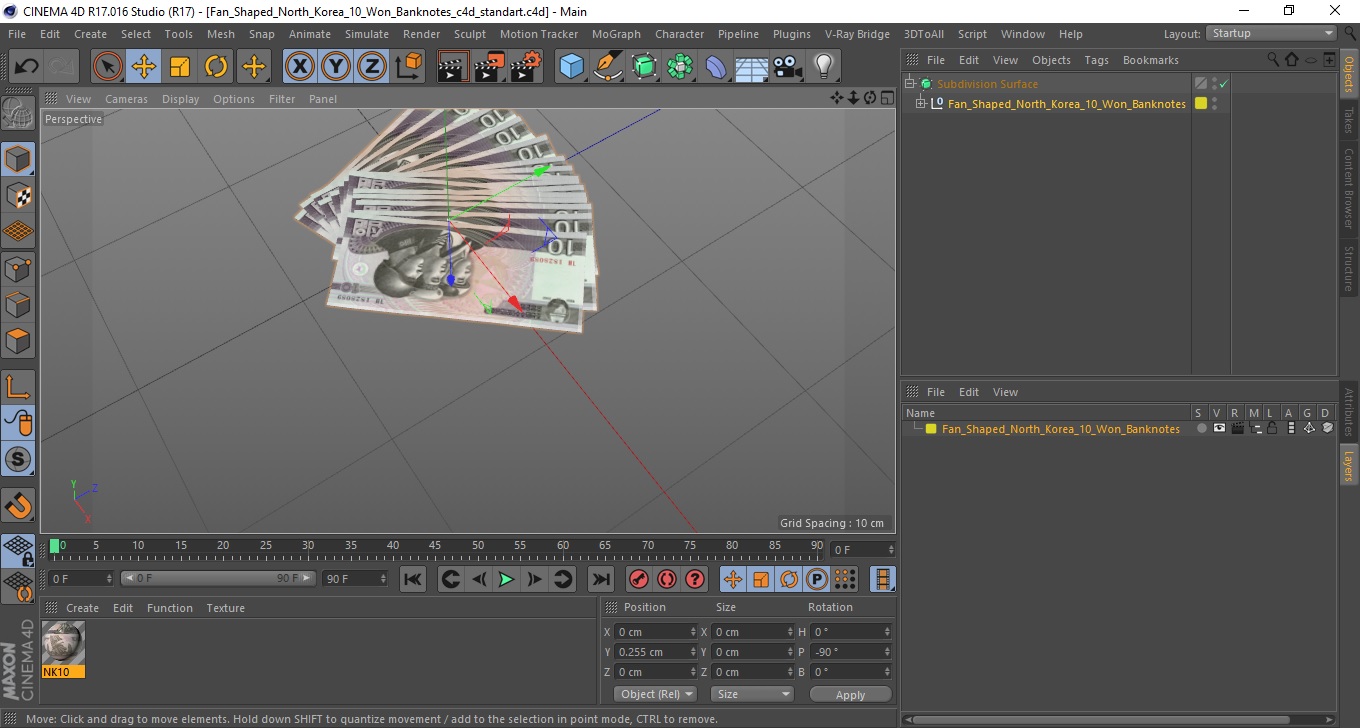Adjust Position X value stepper arrows
Screen dimensions: 1360x728
[x=693, y=632]
